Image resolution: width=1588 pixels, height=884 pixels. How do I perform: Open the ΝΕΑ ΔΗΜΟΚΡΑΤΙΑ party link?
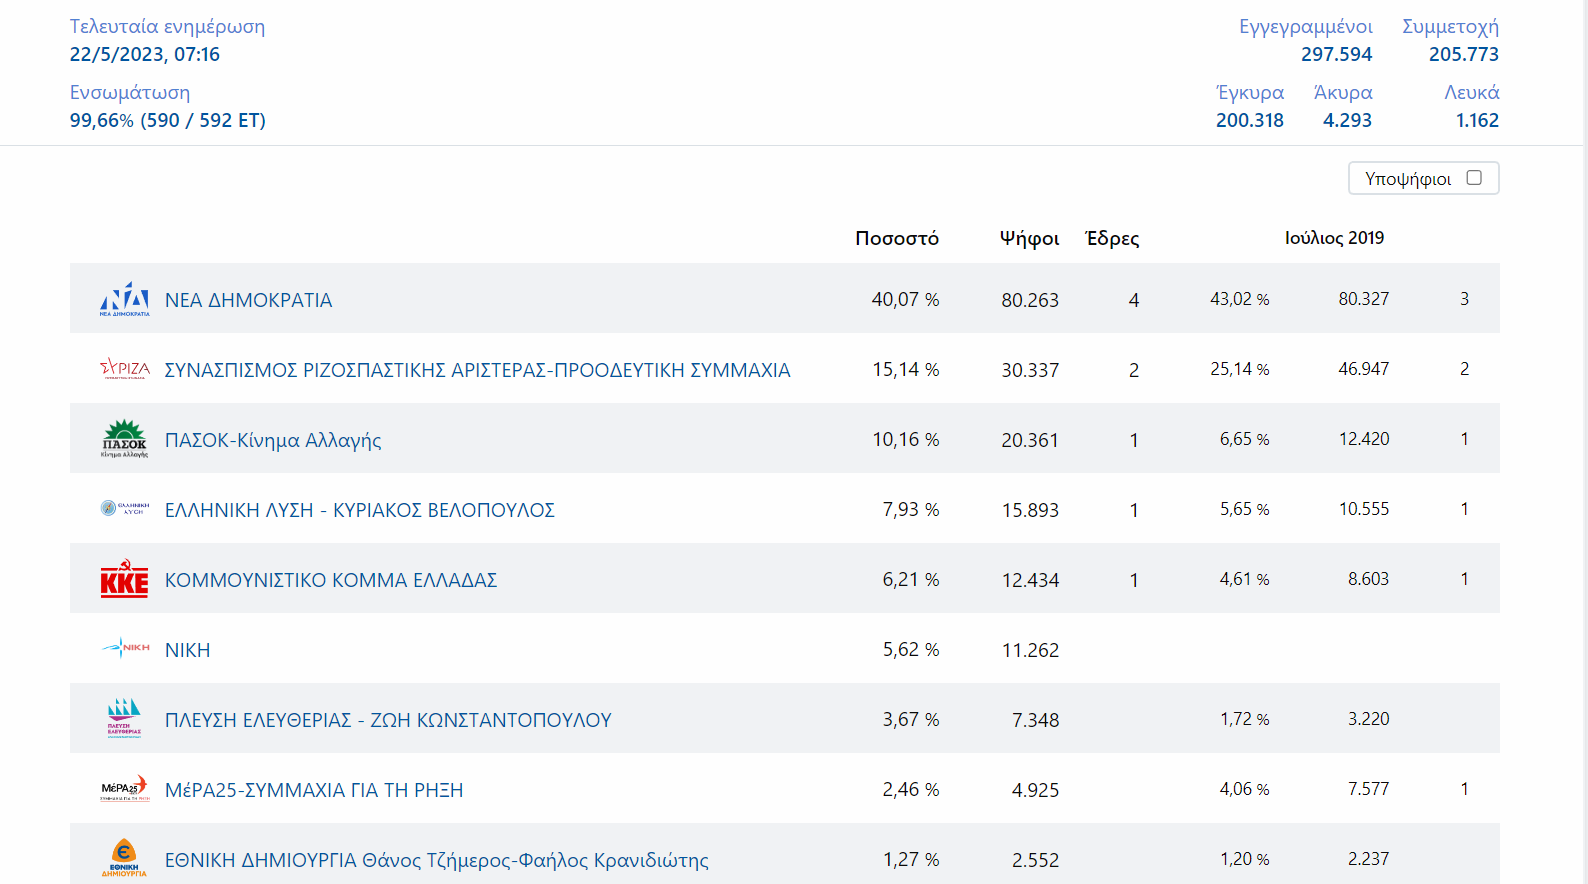248,300
